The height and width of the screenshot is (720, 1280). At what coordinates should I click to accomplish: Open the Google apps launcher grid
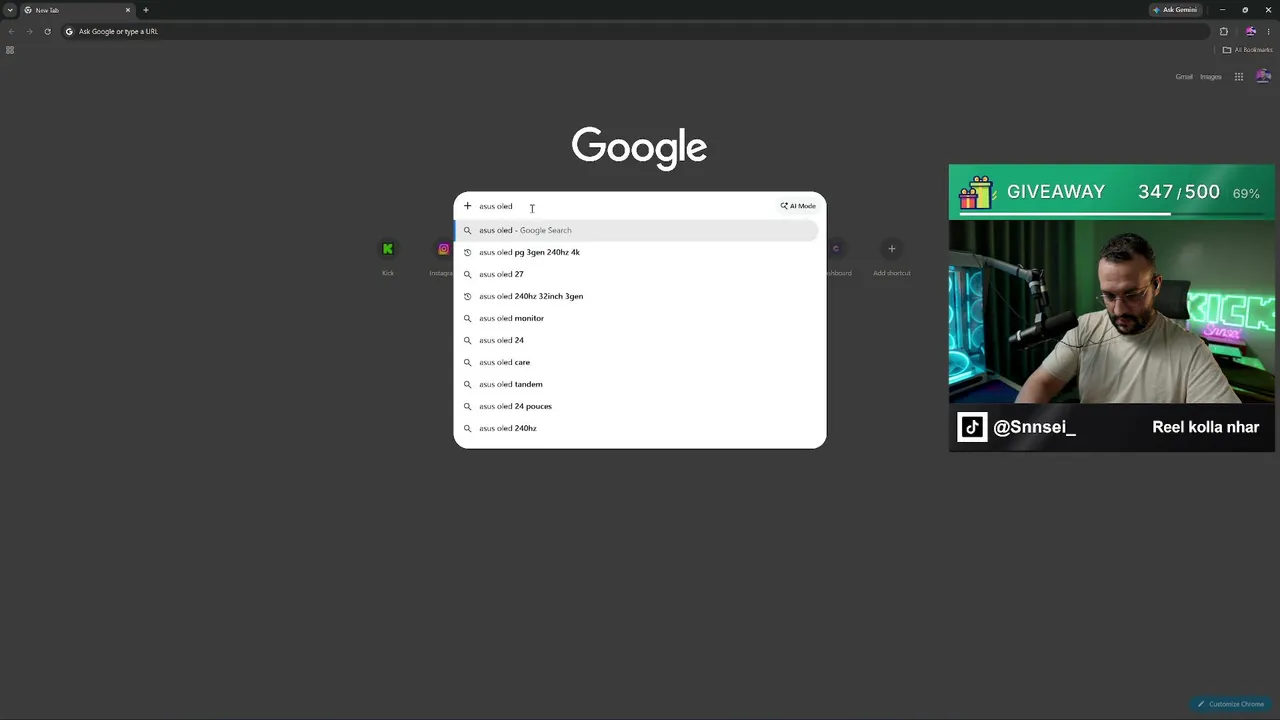pyautogui.click(x=1238, y=77)
